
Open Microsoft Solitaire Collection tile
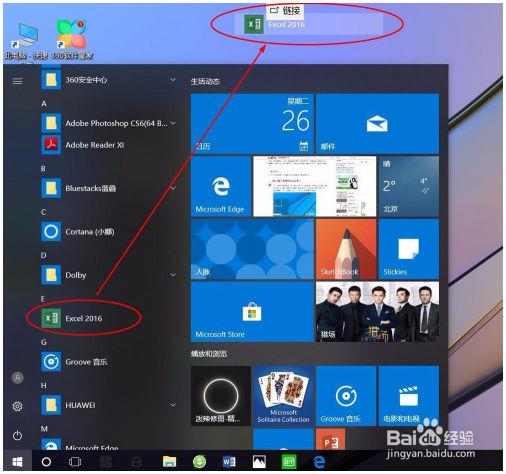click(283, 396)
